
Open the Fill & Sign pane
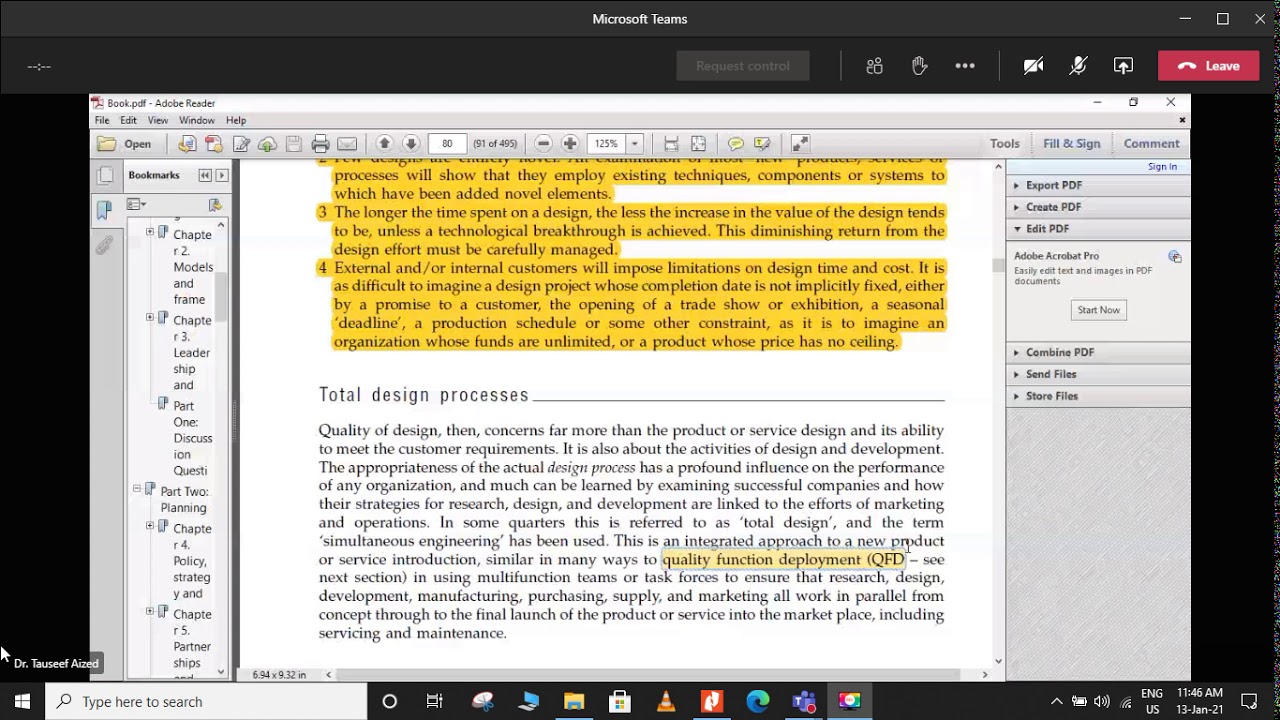coord(1071,143)
